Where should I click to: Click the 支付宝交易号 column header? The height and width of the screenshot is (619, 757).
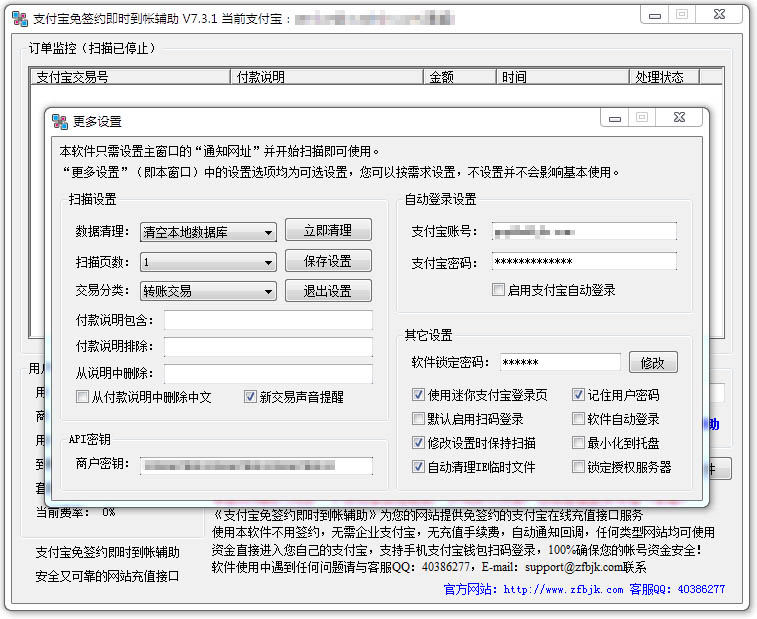click(x=130, y=77)
